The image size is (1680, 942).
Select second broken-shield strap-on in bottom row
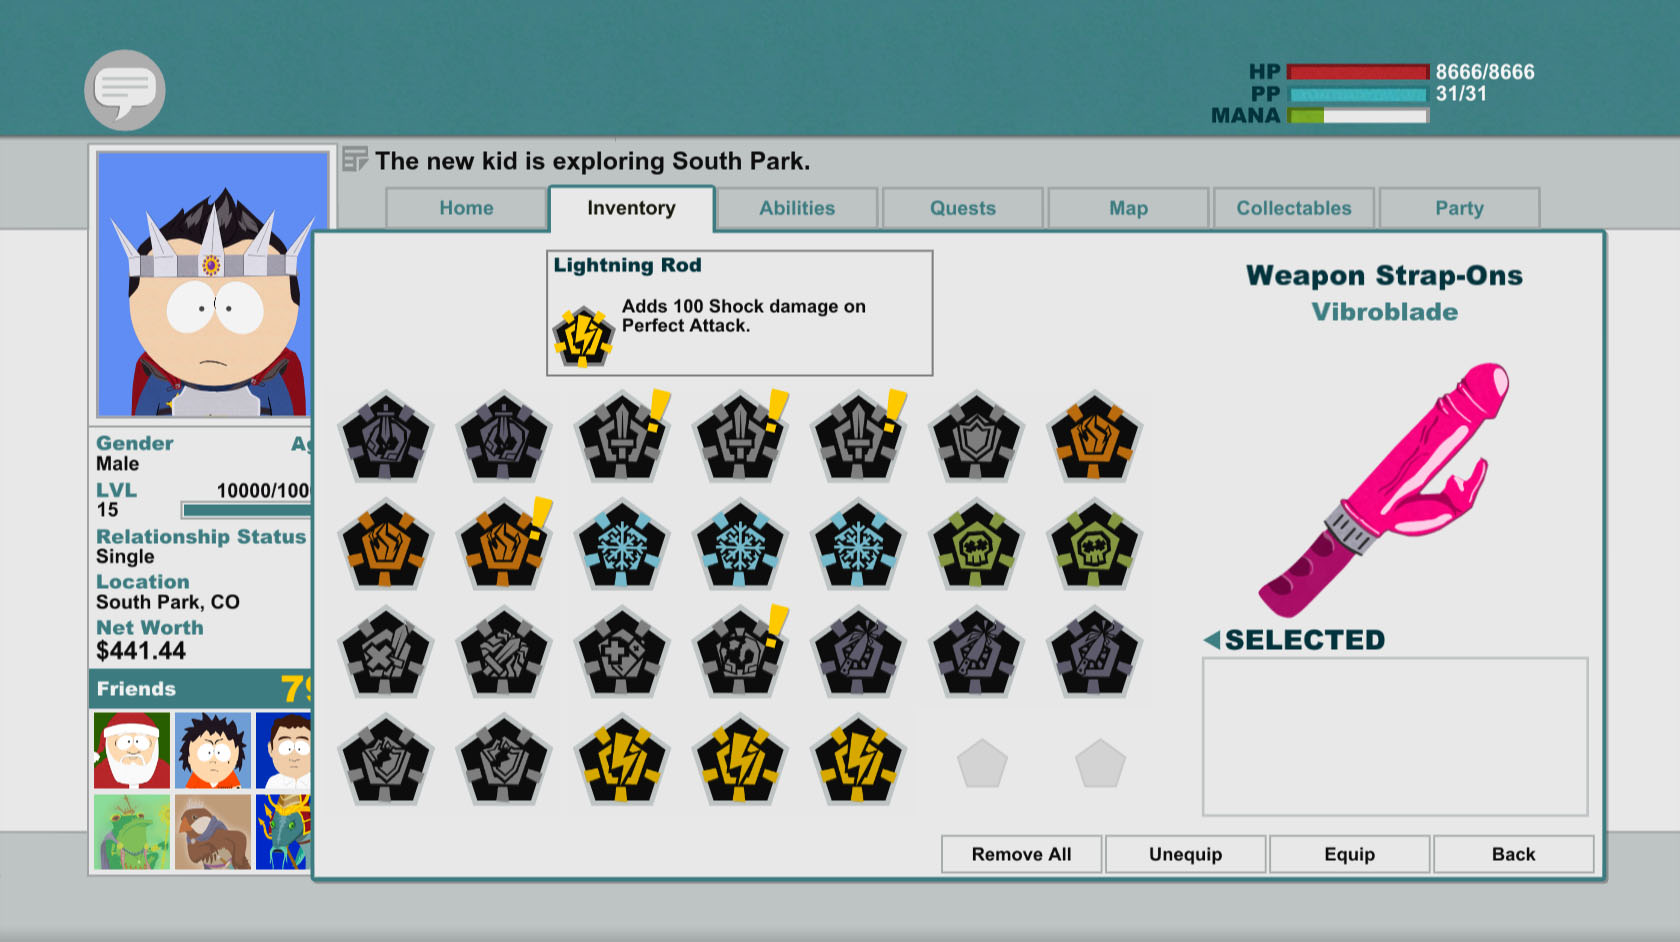click(503, 761)
